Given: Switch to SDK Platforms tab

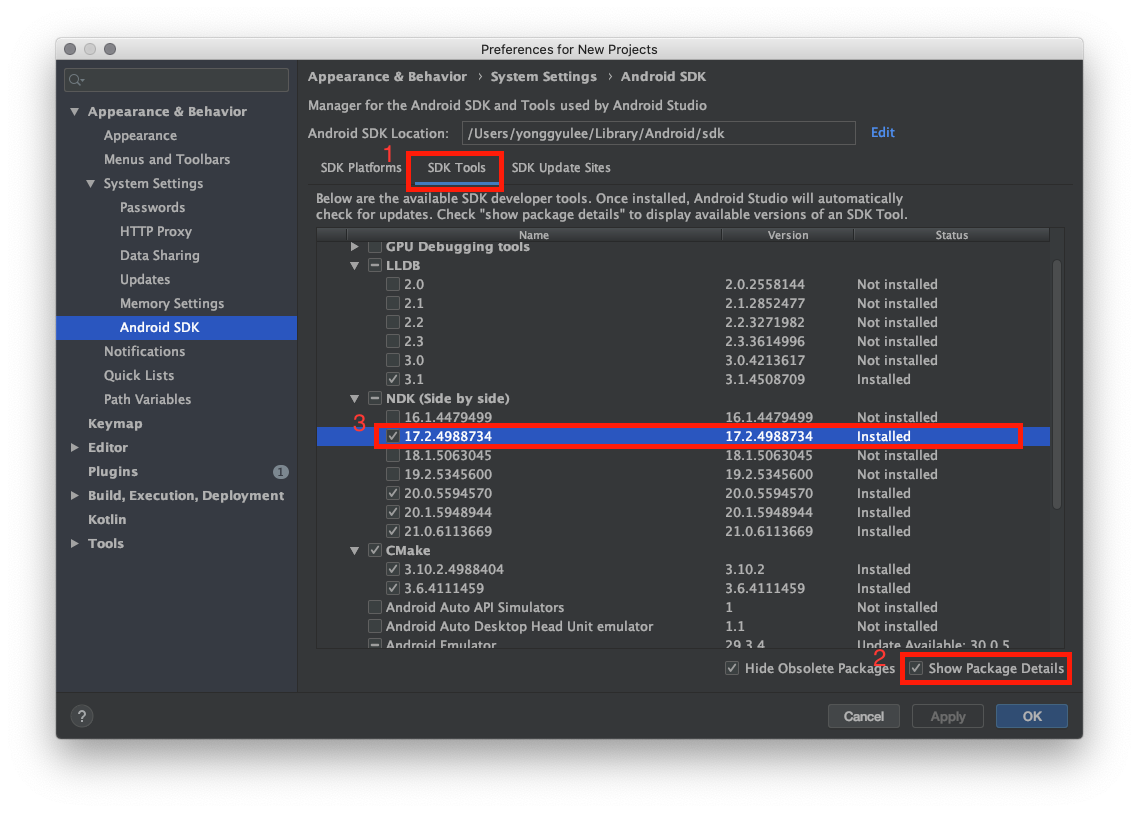Looking at the screenshot, I should click(x=360, y=168).
